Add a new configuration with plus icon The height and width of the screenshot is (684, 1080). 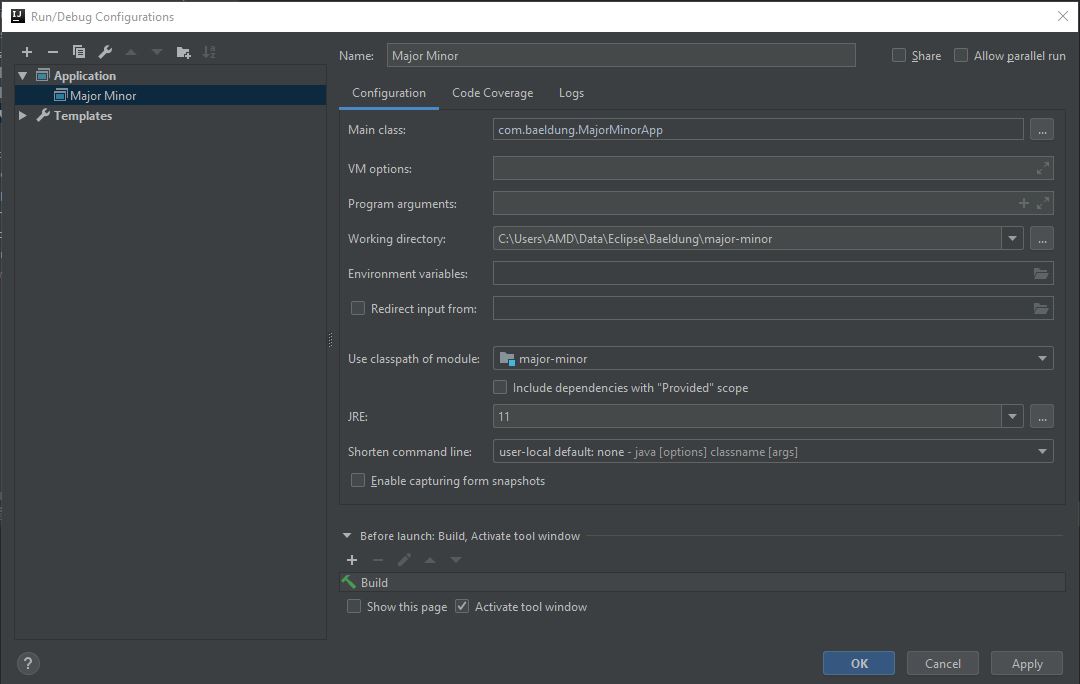coord(27,52)
